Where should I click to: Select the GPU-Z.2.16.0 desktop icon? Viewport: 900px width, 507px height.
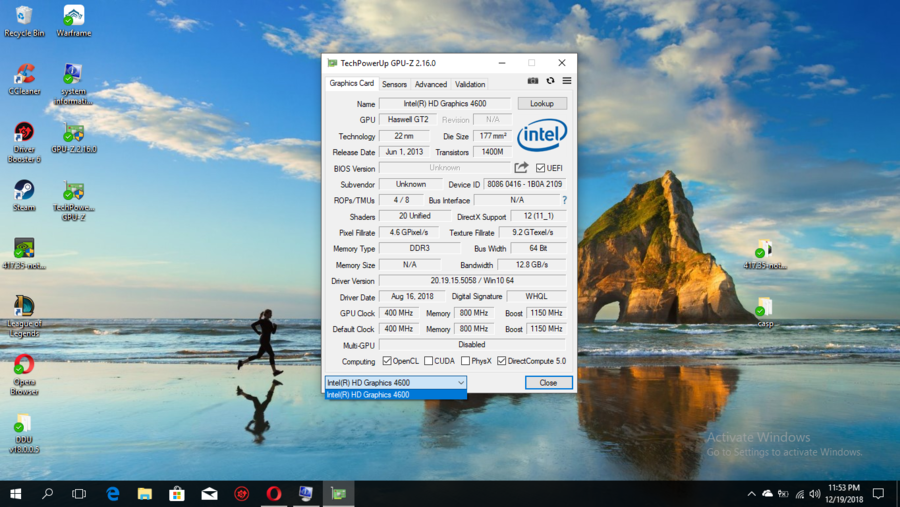[73, 138]
